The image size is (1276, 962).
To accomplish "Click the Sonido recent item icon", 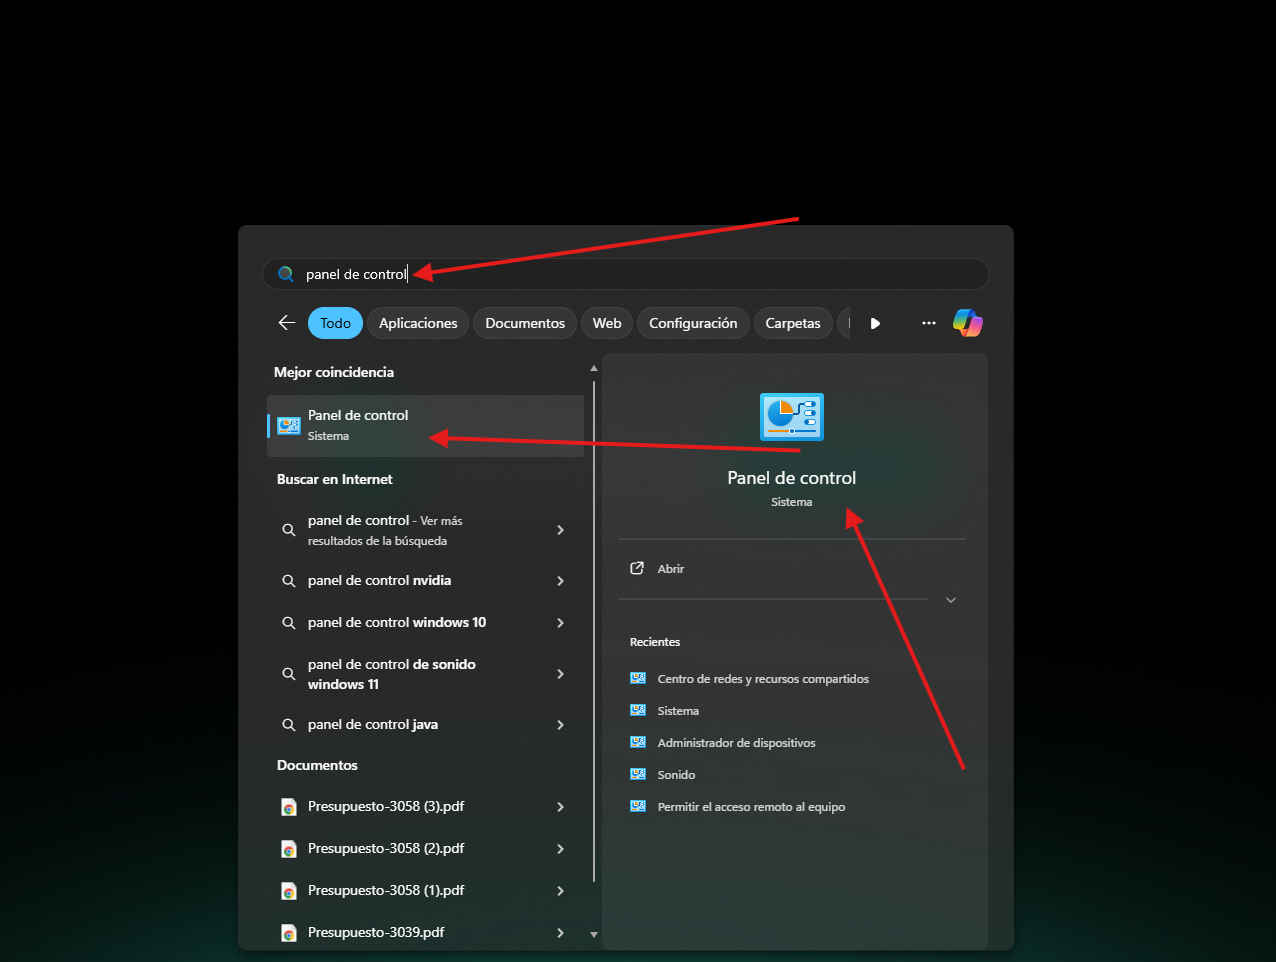I will point(638,775).
